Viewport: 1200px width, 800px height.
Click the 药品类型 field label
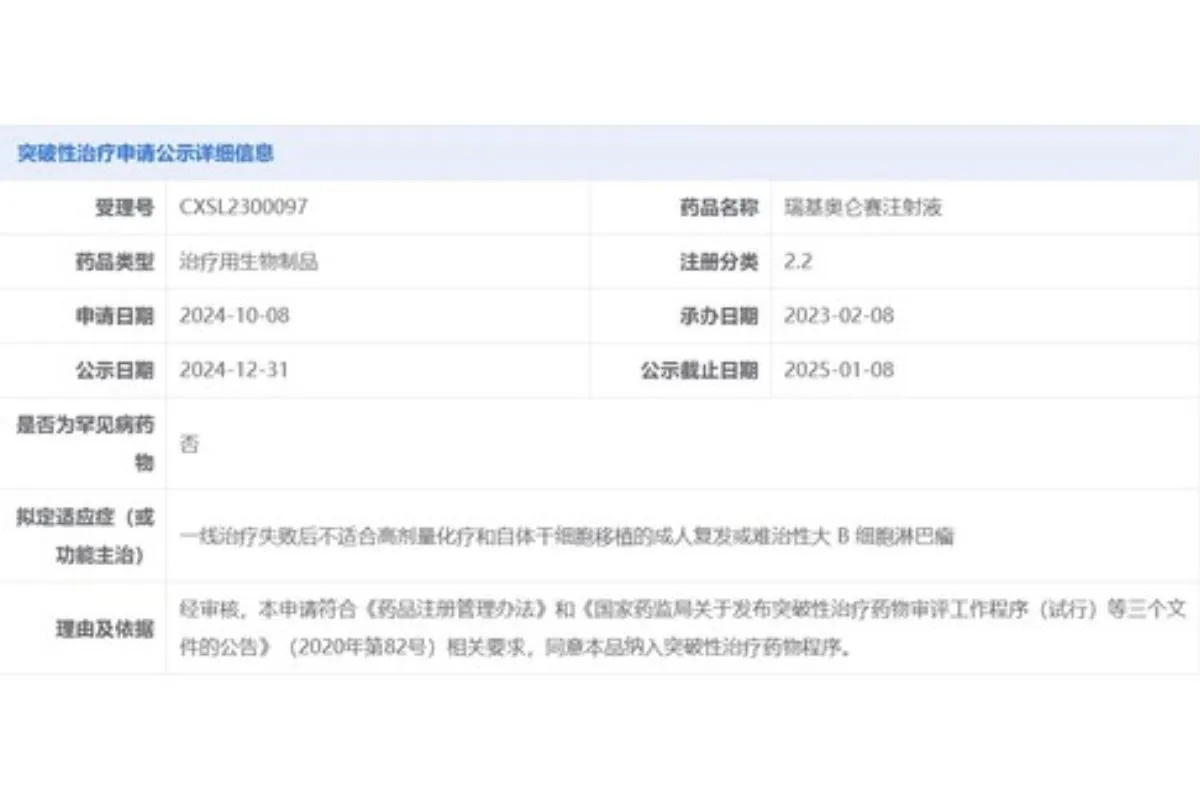tap(115, 262)
